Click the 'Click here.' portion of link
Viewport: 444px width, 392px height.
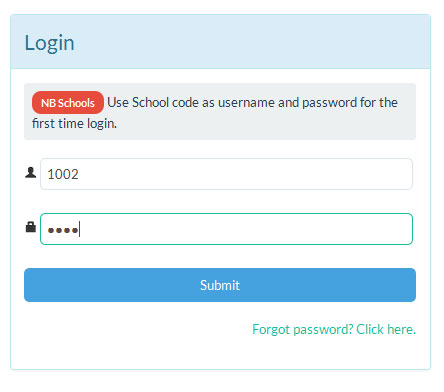tap(386, 329)
